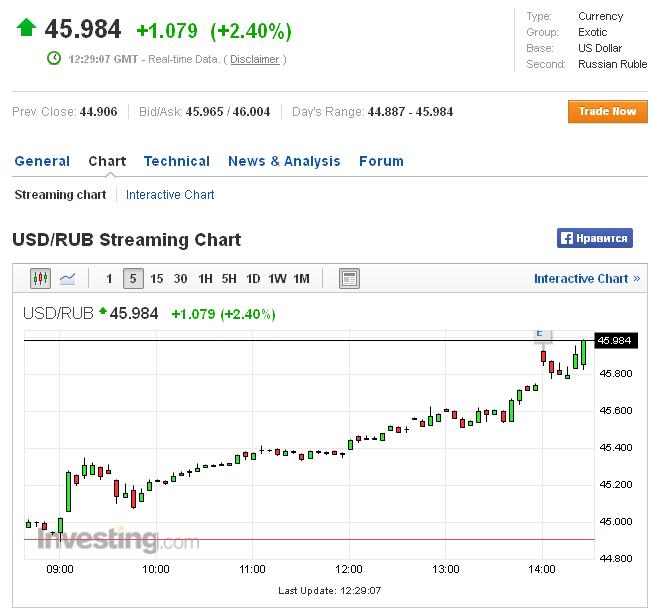Select the Streaming chart sub-tab
The width and height of the screenshot is (652, 614).
tap(60, 195)
